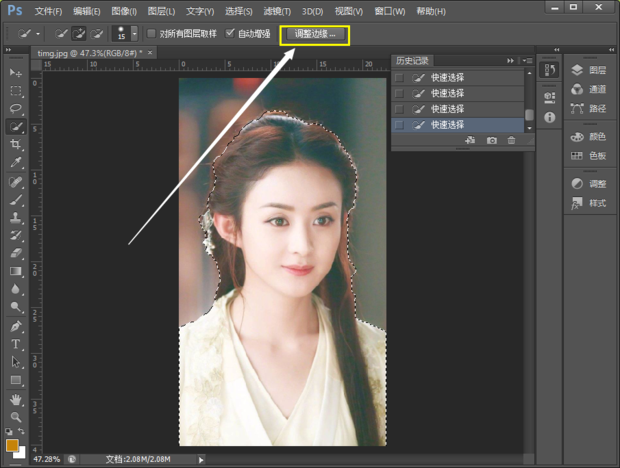The image size is (620, 468).
Task: Select the Rectangle shape tool
Action: [x=16, y=380]
